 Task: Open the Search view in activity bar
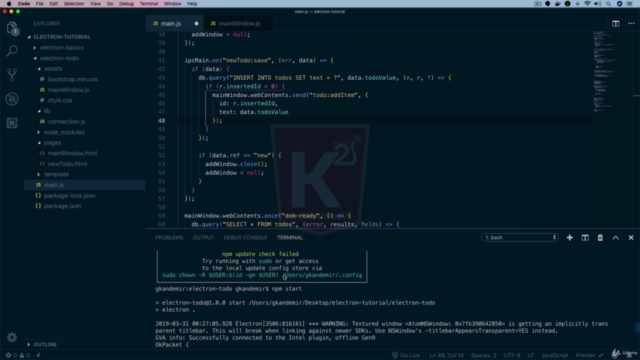[x=12, y=51]
